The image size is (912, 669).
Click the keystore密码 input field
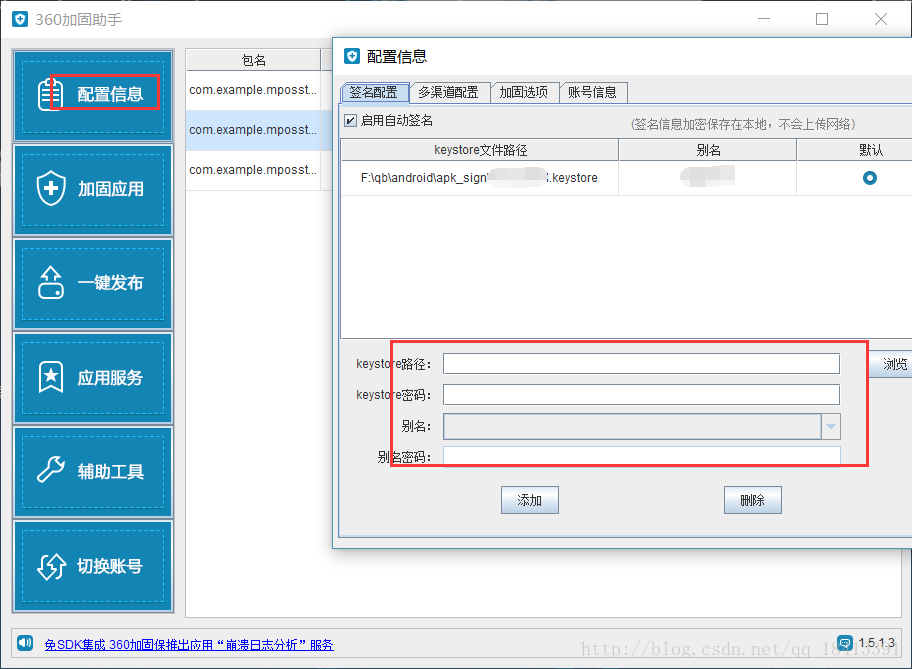(x=641, y=394)
